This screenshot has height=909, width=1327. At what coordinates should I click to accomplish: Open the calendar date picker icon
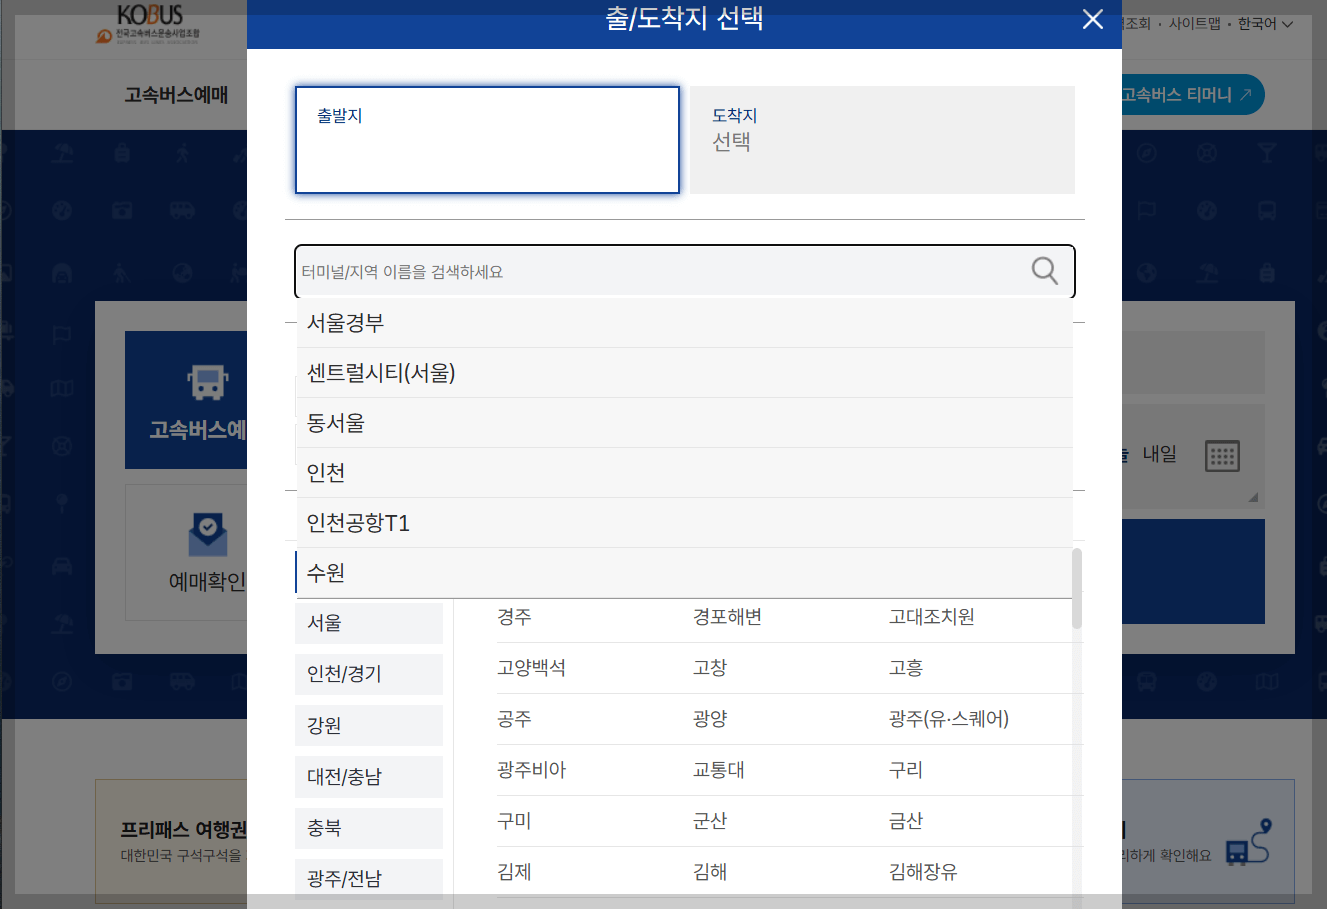click(x=1222, y=456)
